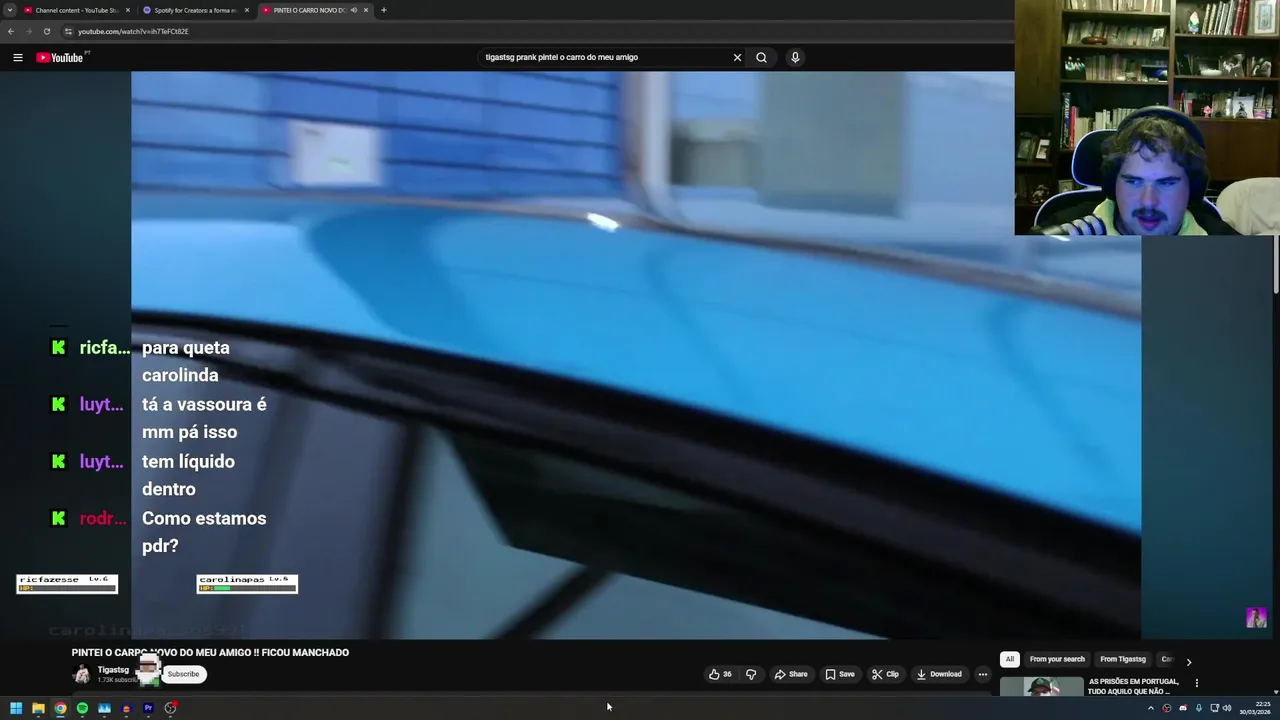Screen dimensions: 1280x720
Task: Subscribe to the Tigastsg channel
Action: pyautogui.click(x=183, y=674)
